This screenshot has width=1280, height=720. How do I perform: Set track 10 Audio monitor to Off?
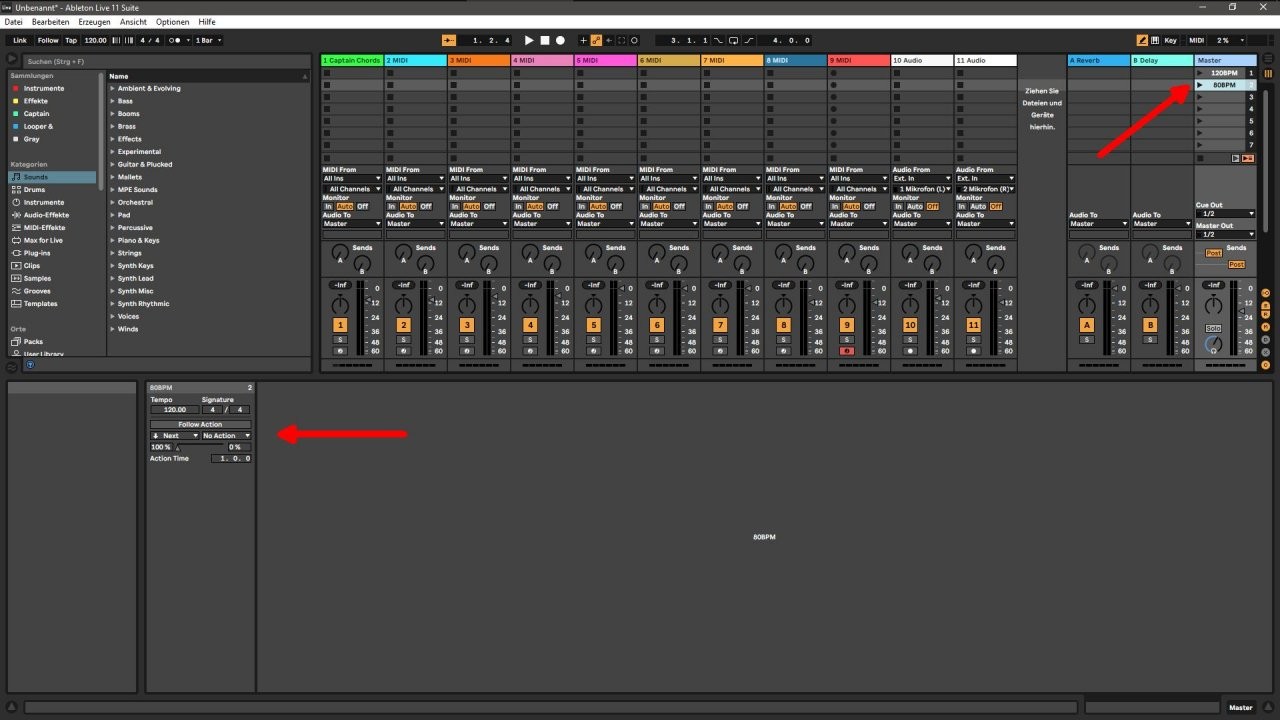(933, 206)
